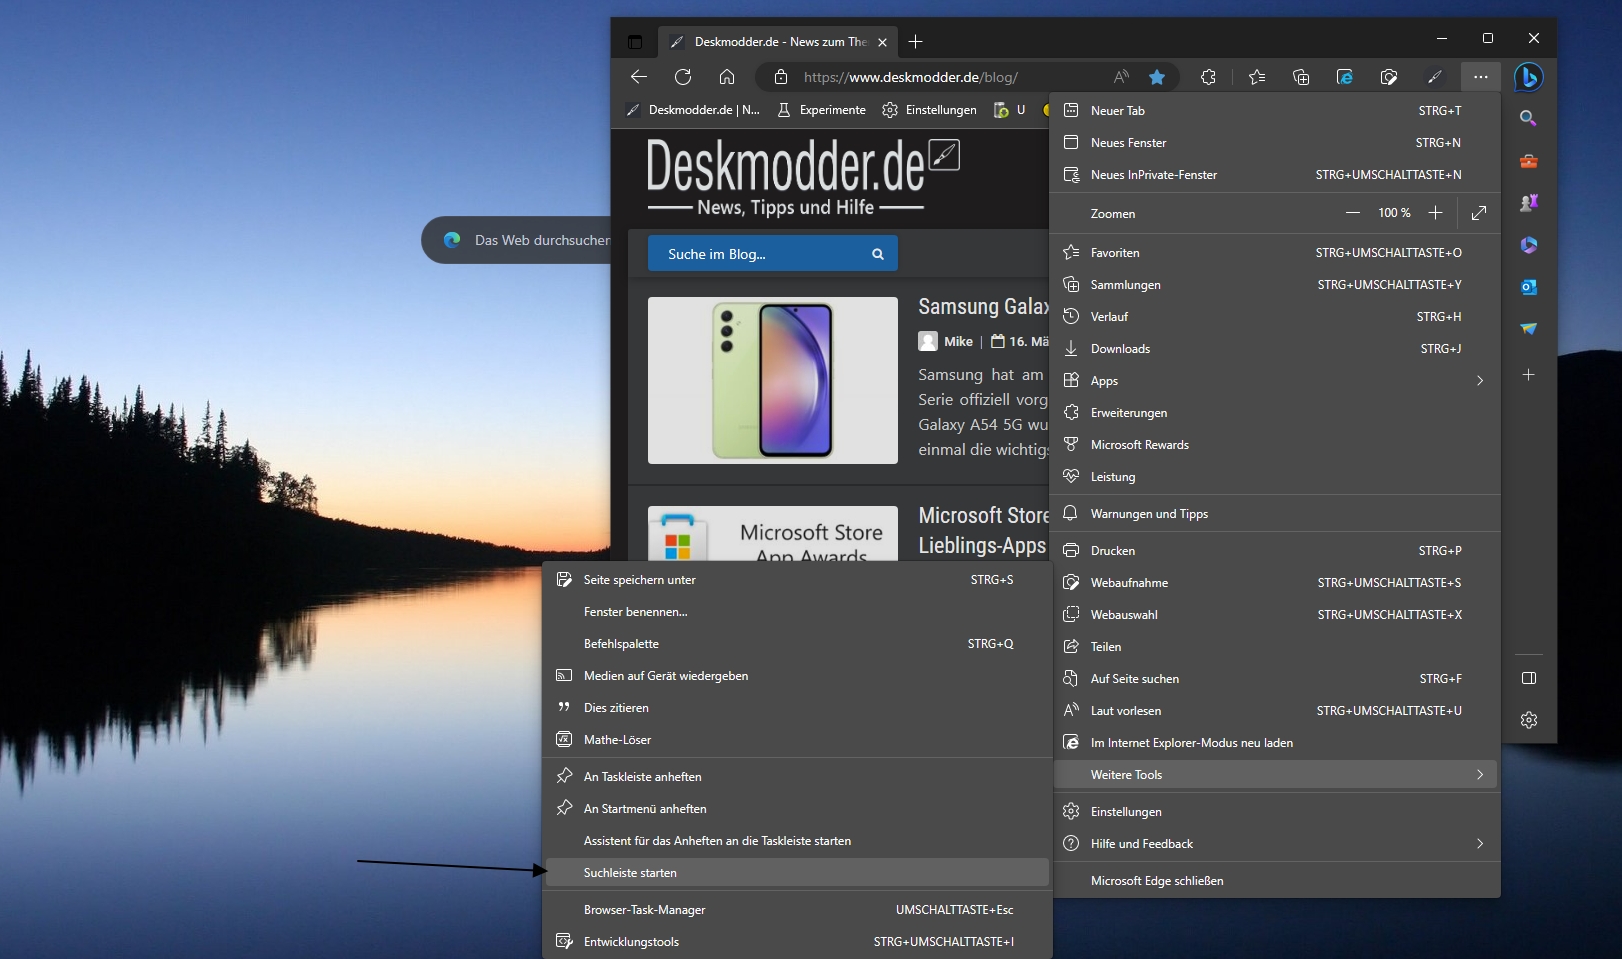1622x959 pixels.
Task: Select Leistung menu entry
Action: click(1276, 477)
